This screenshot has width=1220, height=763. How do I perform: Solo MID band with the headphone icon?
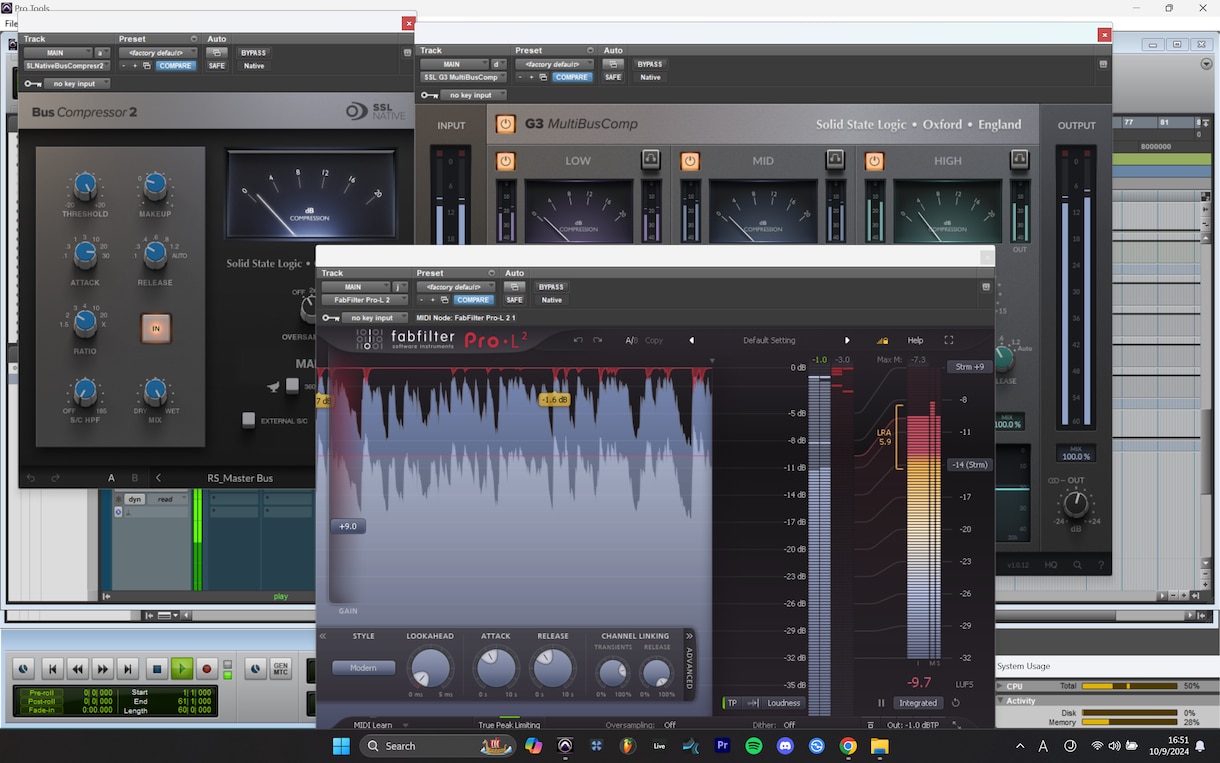[x=835, y=159]
